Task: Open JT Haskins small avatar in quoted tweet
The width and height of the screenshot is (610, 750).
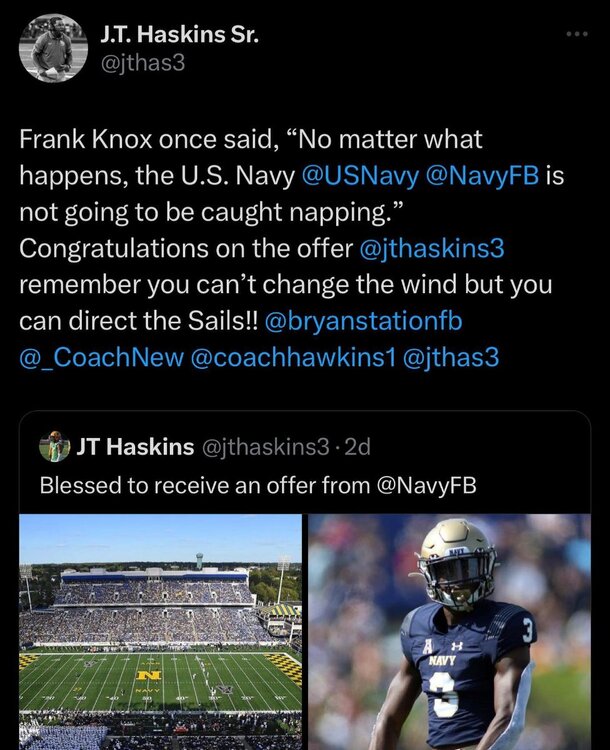Action: (55, 446)
